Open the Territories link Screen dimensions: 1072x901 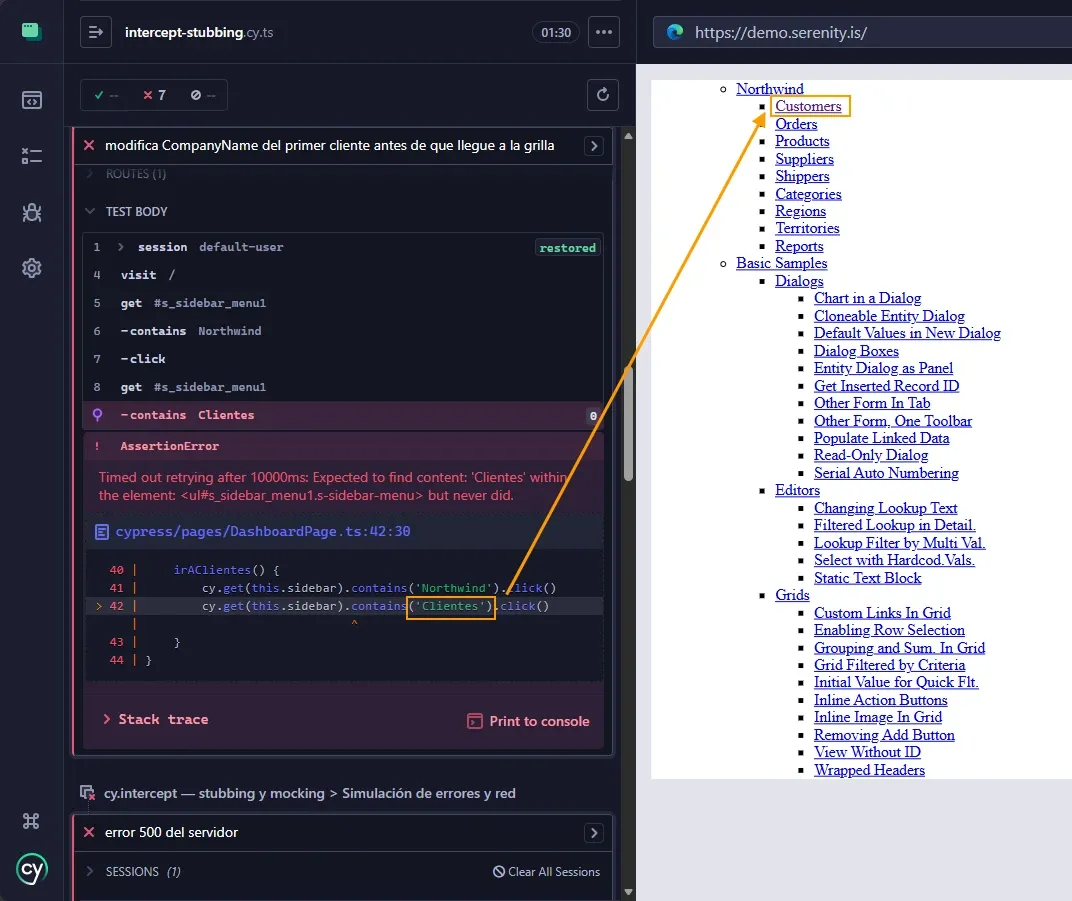click(x=807, y=228)
